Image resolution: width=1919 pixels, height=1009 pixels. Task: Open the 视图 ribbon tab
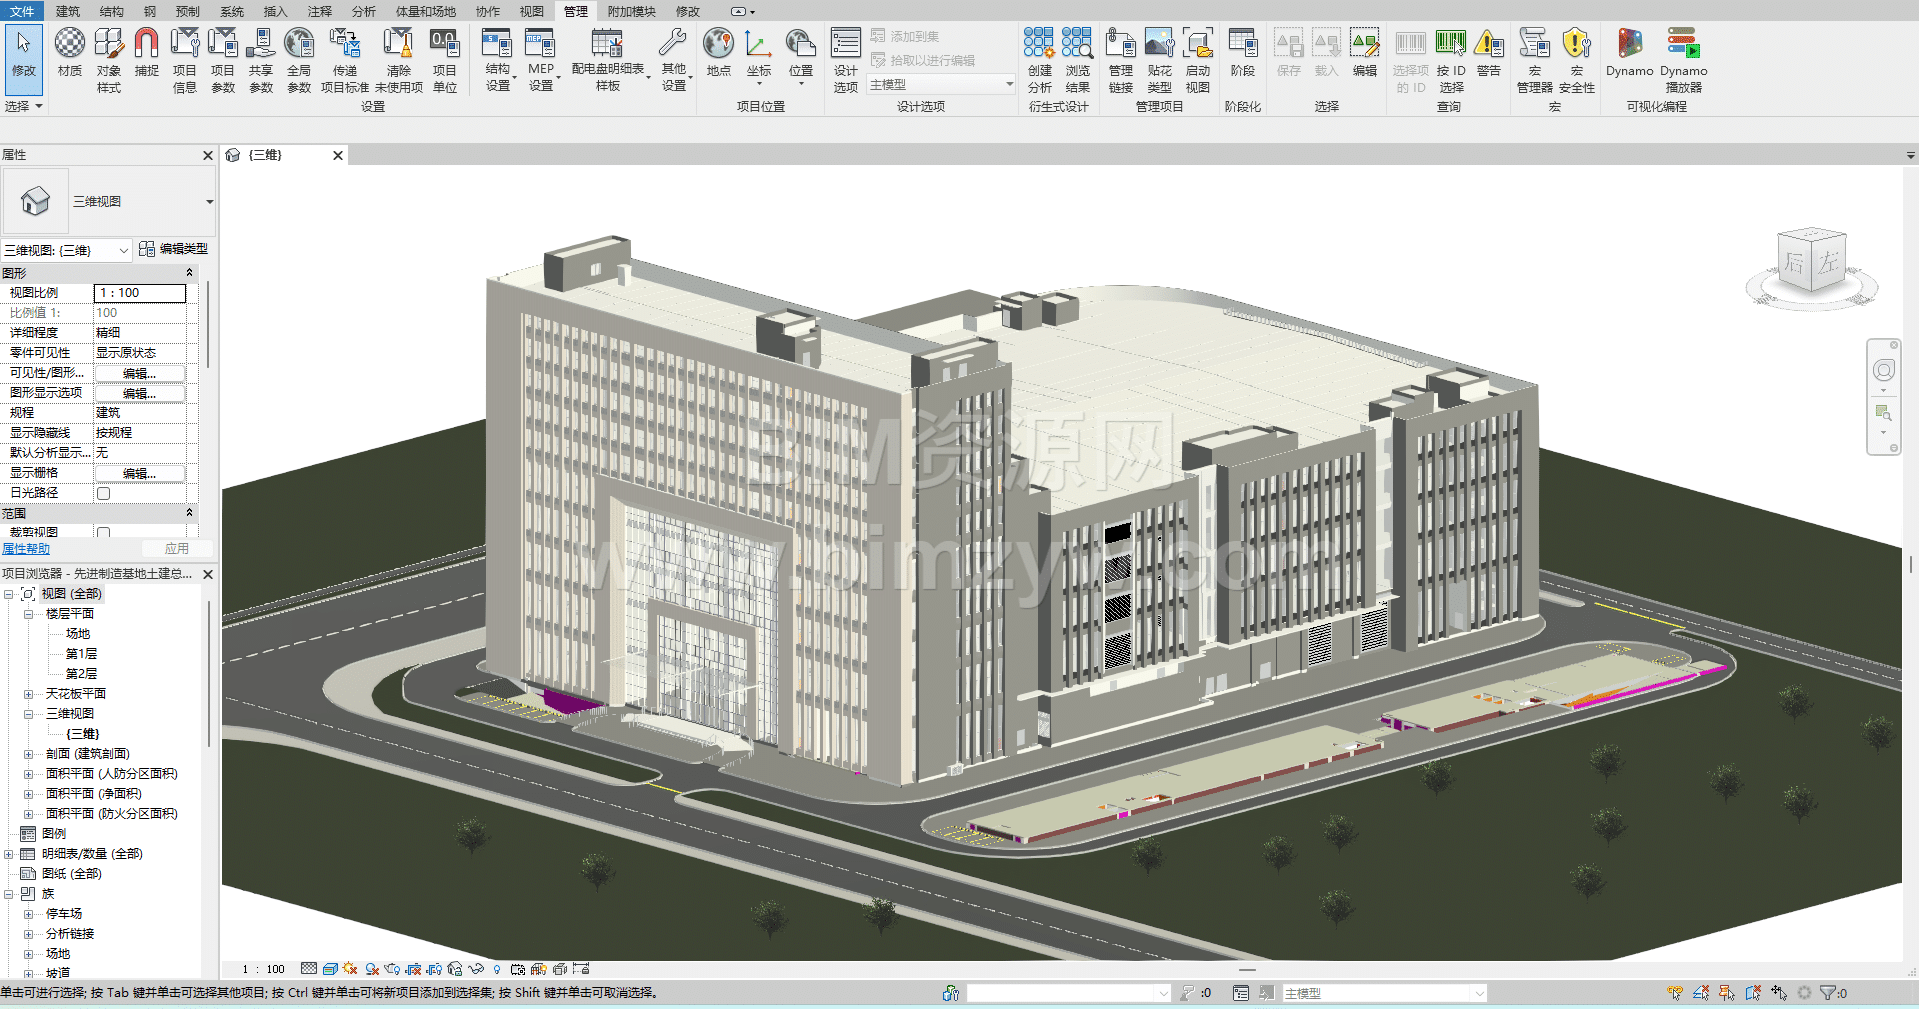(531, 11)
